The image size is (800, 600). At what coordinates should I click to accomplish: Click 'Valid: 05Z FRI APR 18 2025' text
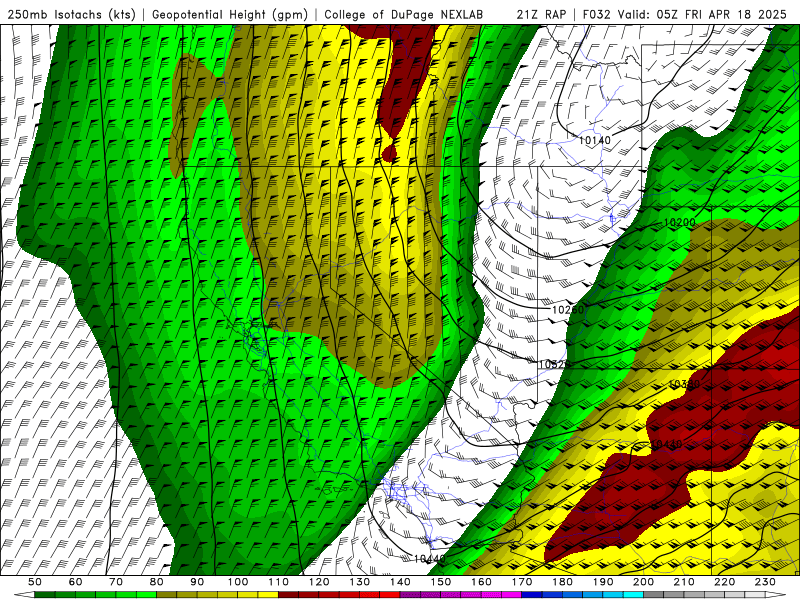click(702, 14)
